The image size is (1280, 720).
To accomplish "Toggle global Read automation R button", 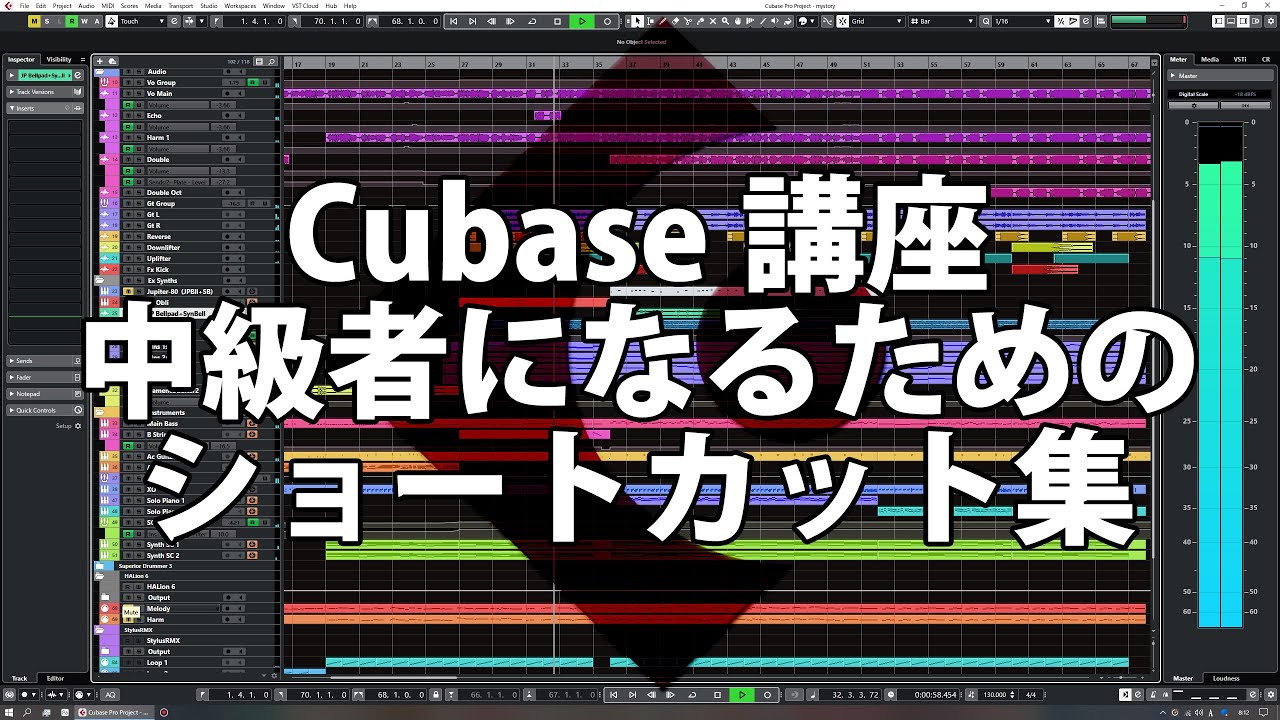I will (x=72, y=21).
